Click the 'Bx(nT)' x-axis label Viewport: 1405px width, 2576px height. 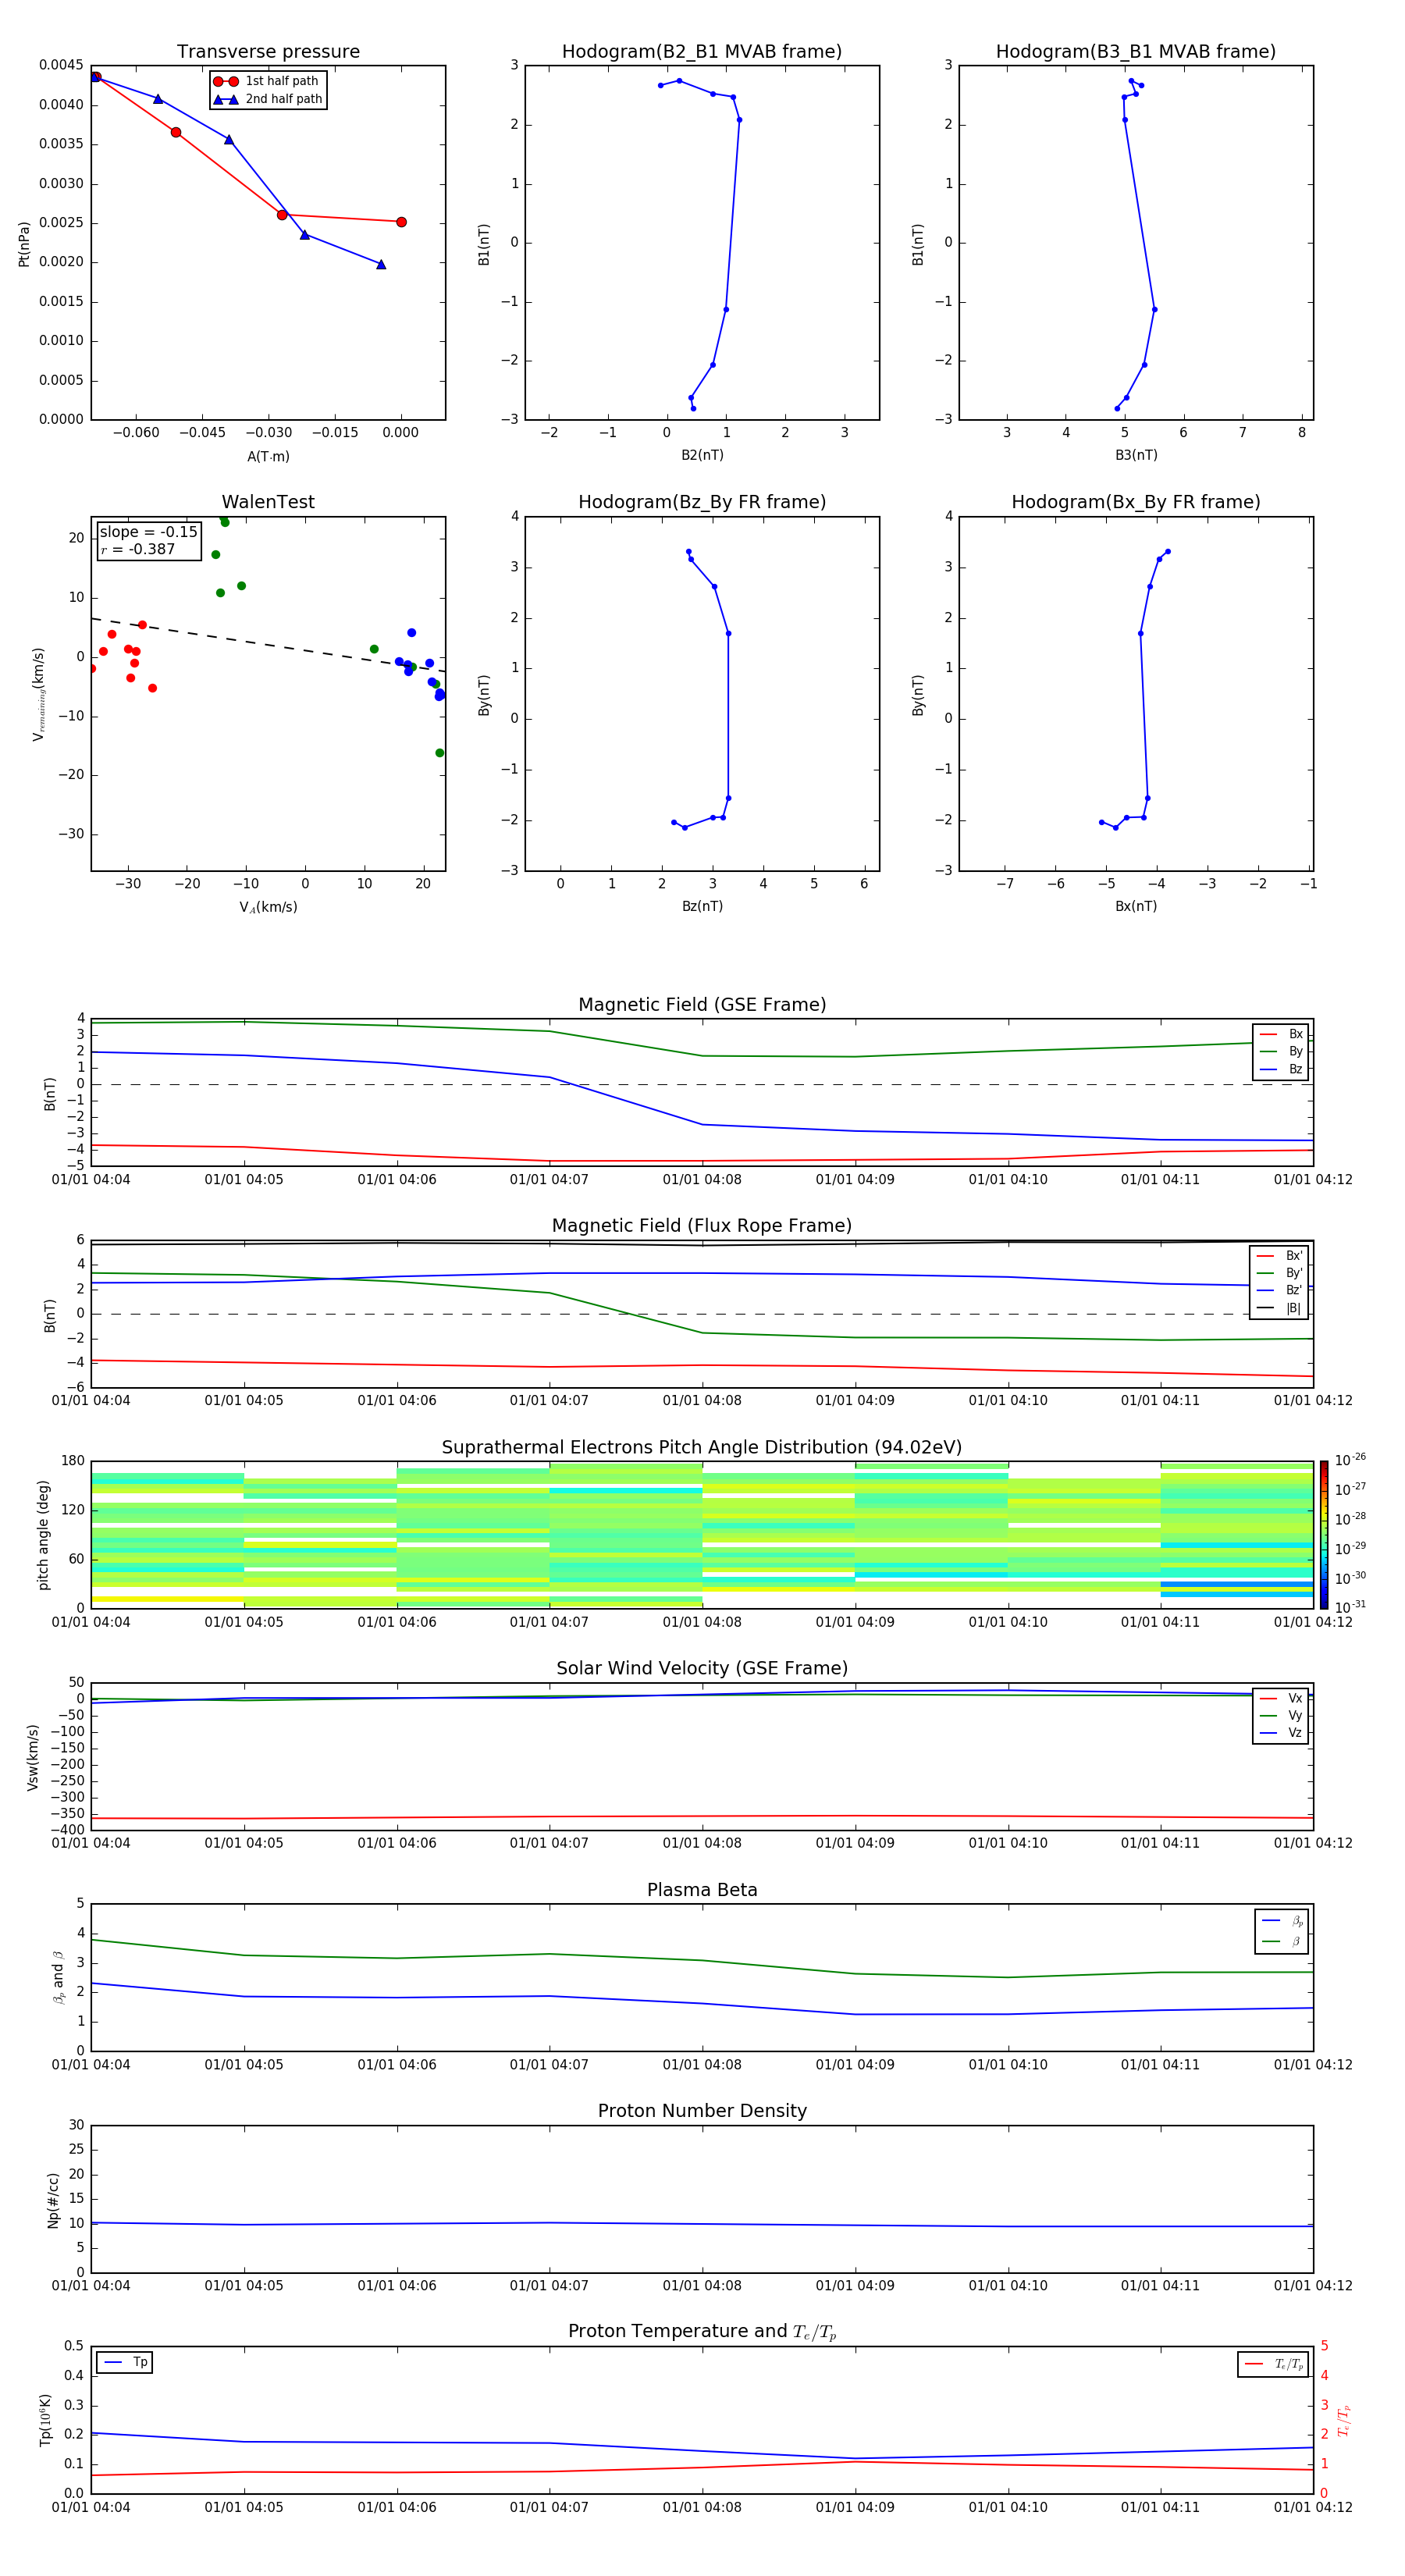1136,906
